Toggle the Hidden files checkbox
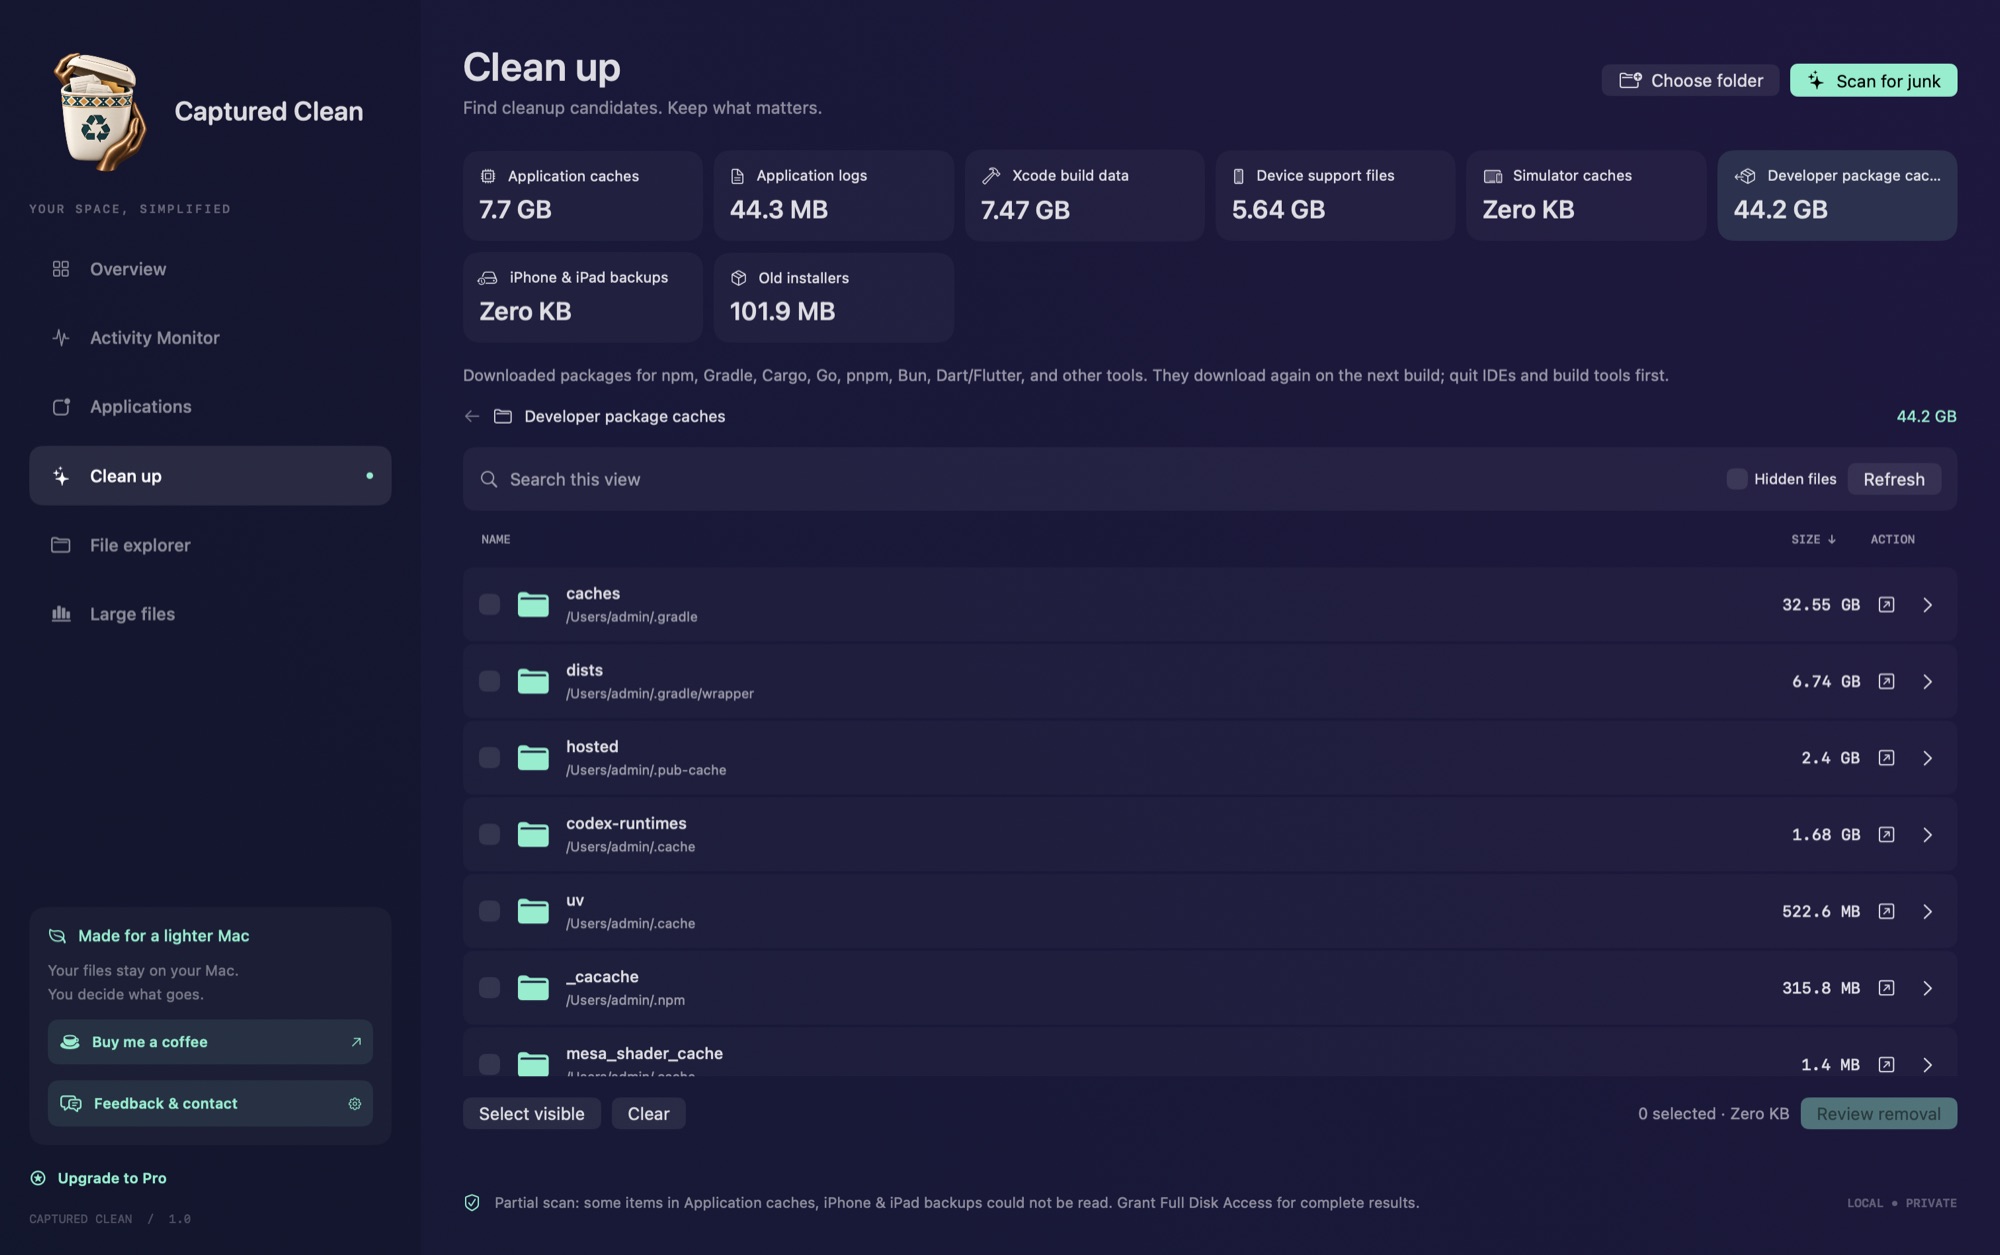2000x1255 pixels. (1737, 479)
